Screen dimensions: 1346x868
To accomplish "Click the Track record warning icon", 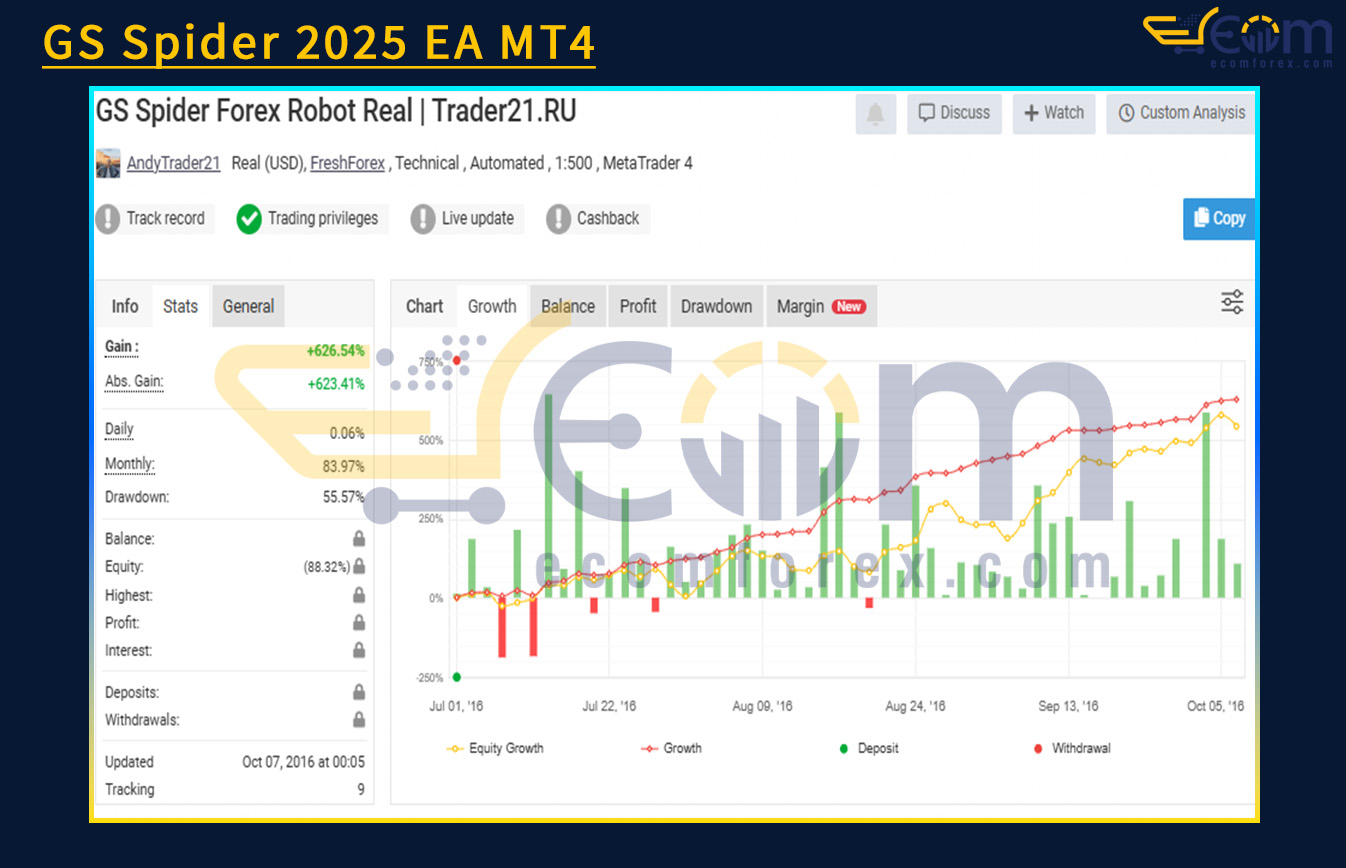I will [108, 219].
